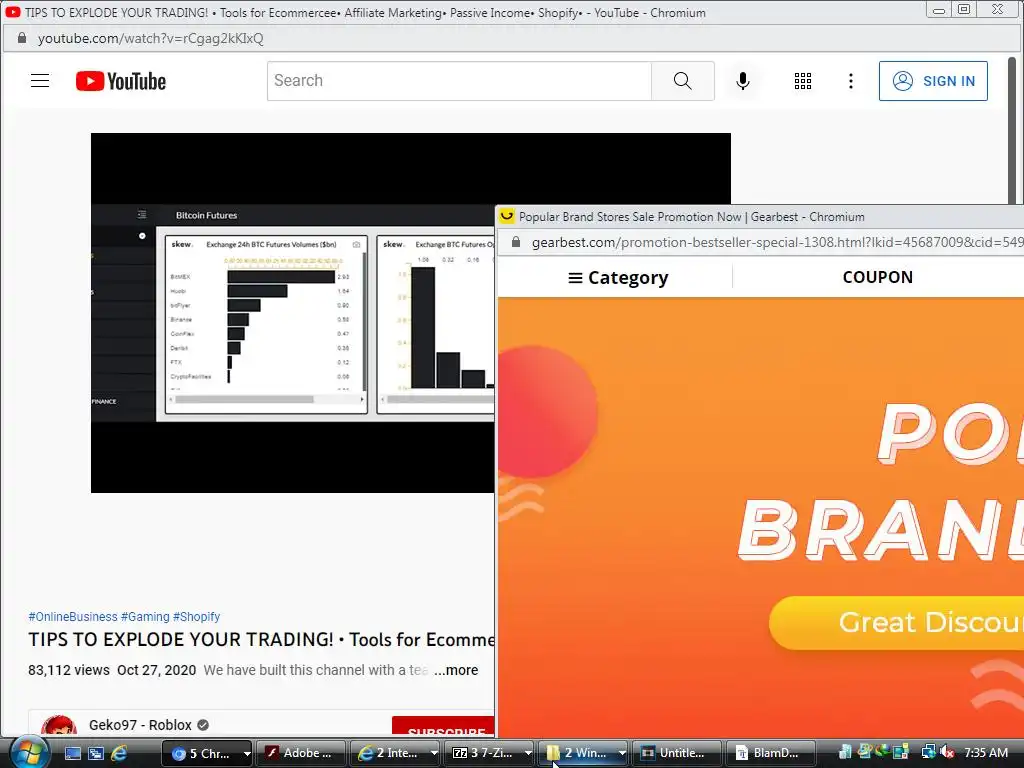This screenshot has height=768, width=1024.
Task: Expand the Chromium taskbar group dropdown arrow
Action: point(247,753)
